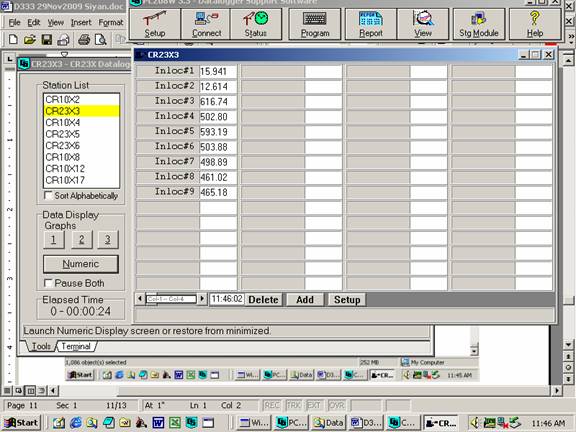Select station CR23X6 in Station List
This screenshot has height=432, width=576.
[81, 145]
